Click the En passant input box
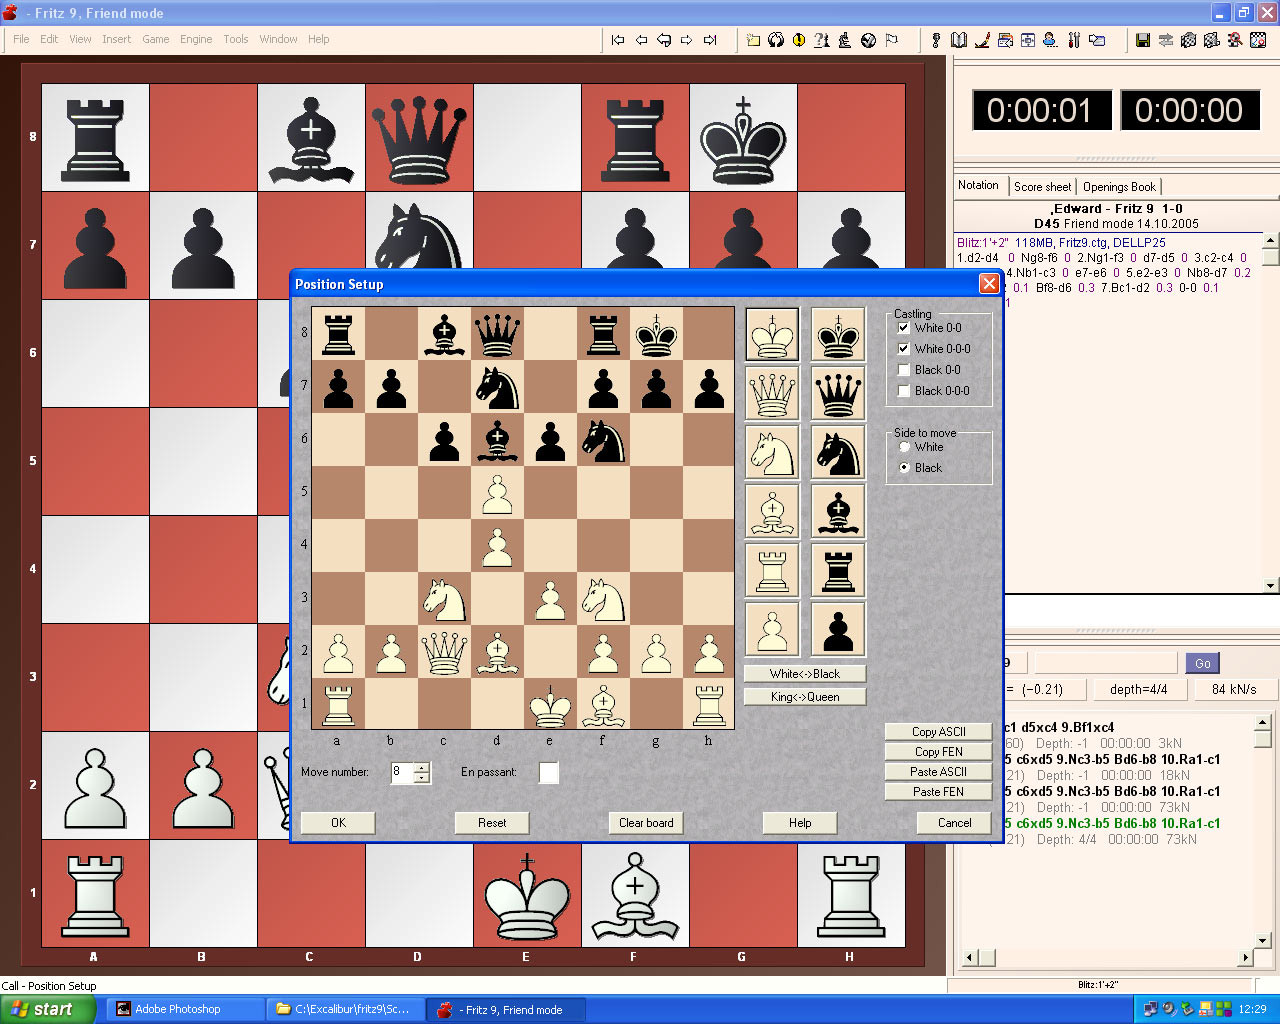Image resolution: width=1280 pixels, height=1024 pixels. tap(549, 772)
